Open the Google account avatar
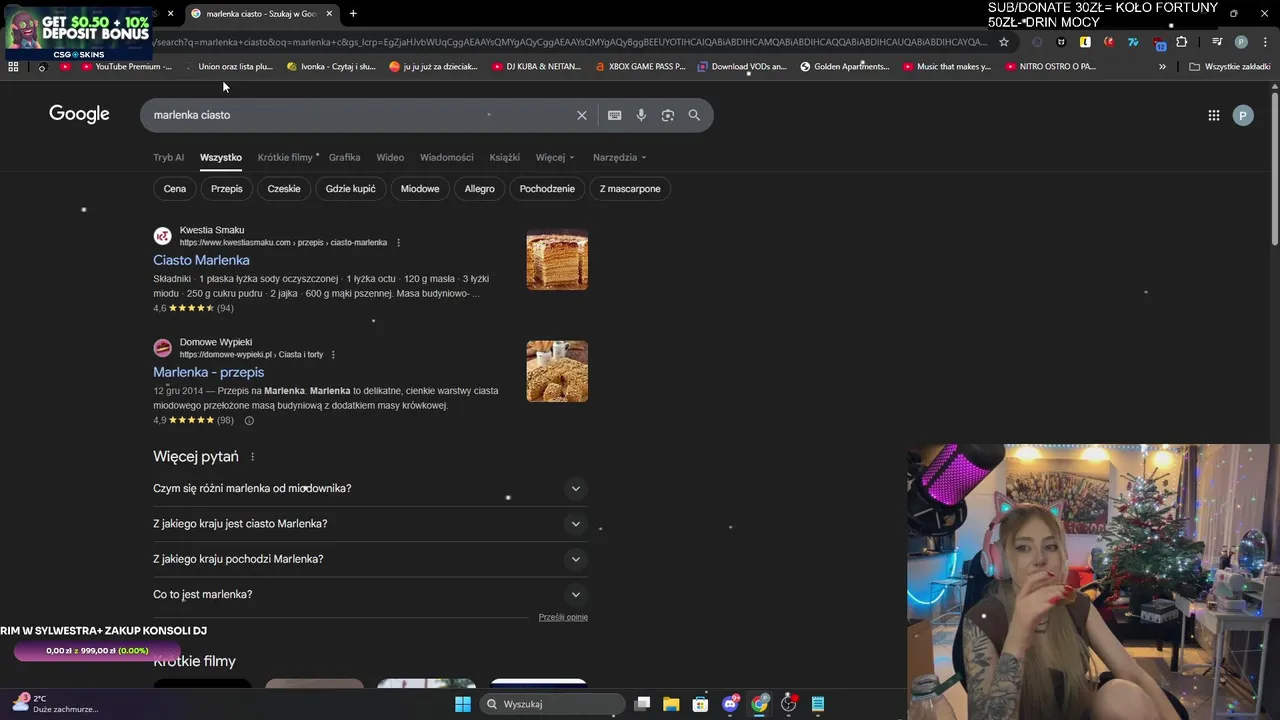Viewport: 1280px width, 720px height. pos(1243,115)
